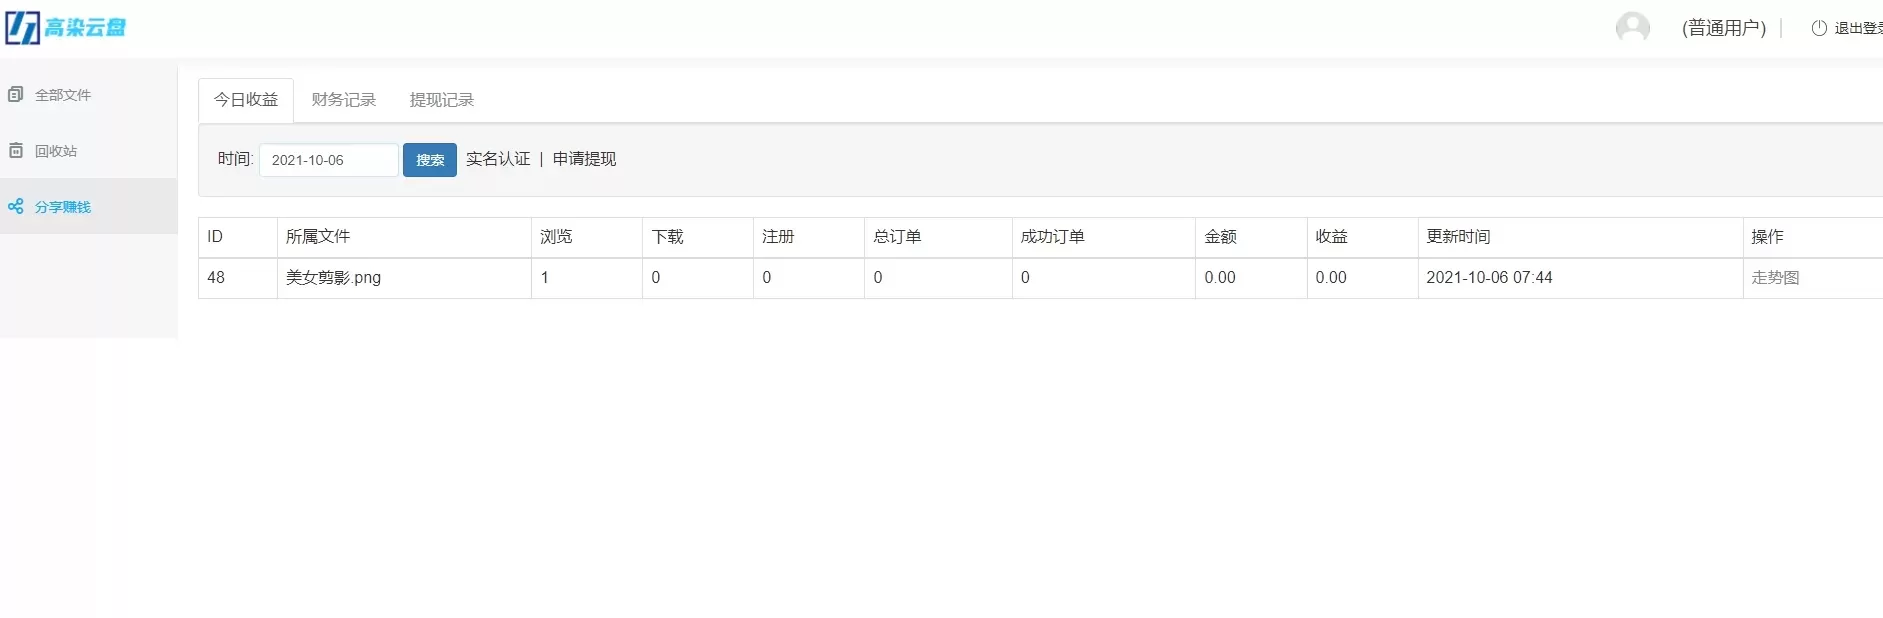Click the 美女剪影.png file name cell

[x=333, y=278]
